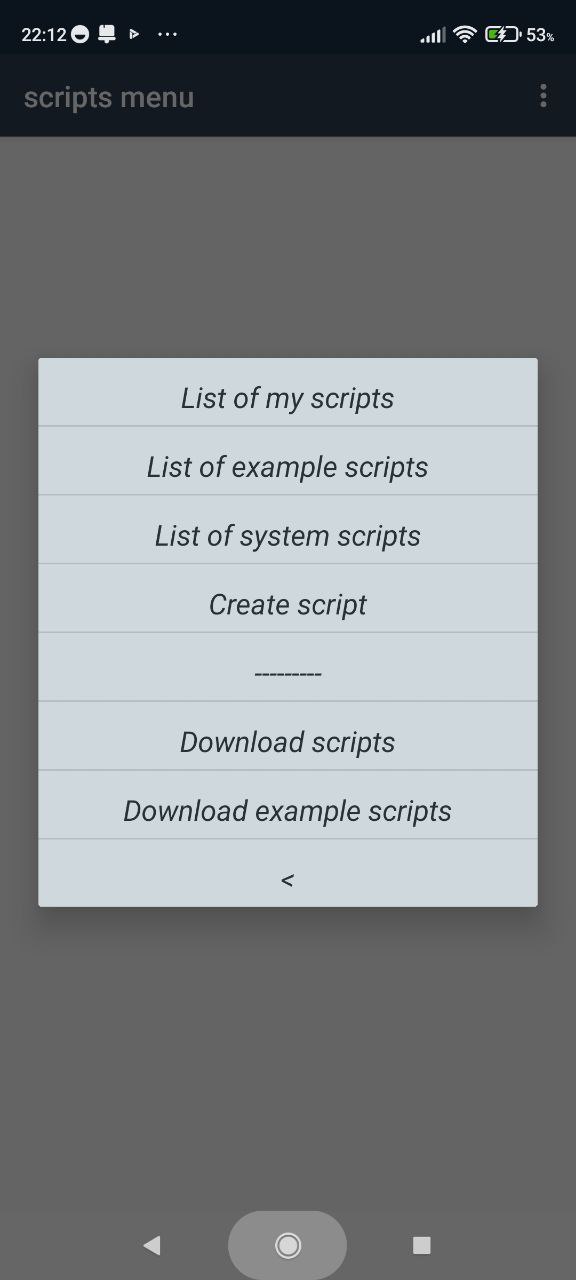The width and height of the screenshot is (576, 1280).
Task: Tap the status bar ellipsis notifications icon
Action: [x=167, y=34]
